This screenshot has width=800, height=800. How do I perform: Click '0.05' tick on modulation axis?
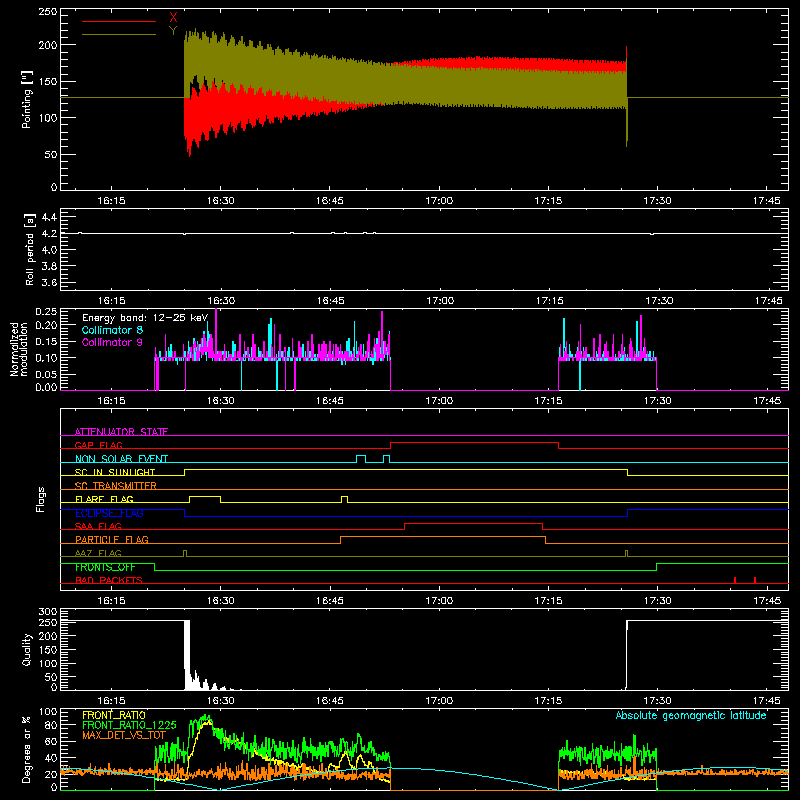(x=46, y=374)
